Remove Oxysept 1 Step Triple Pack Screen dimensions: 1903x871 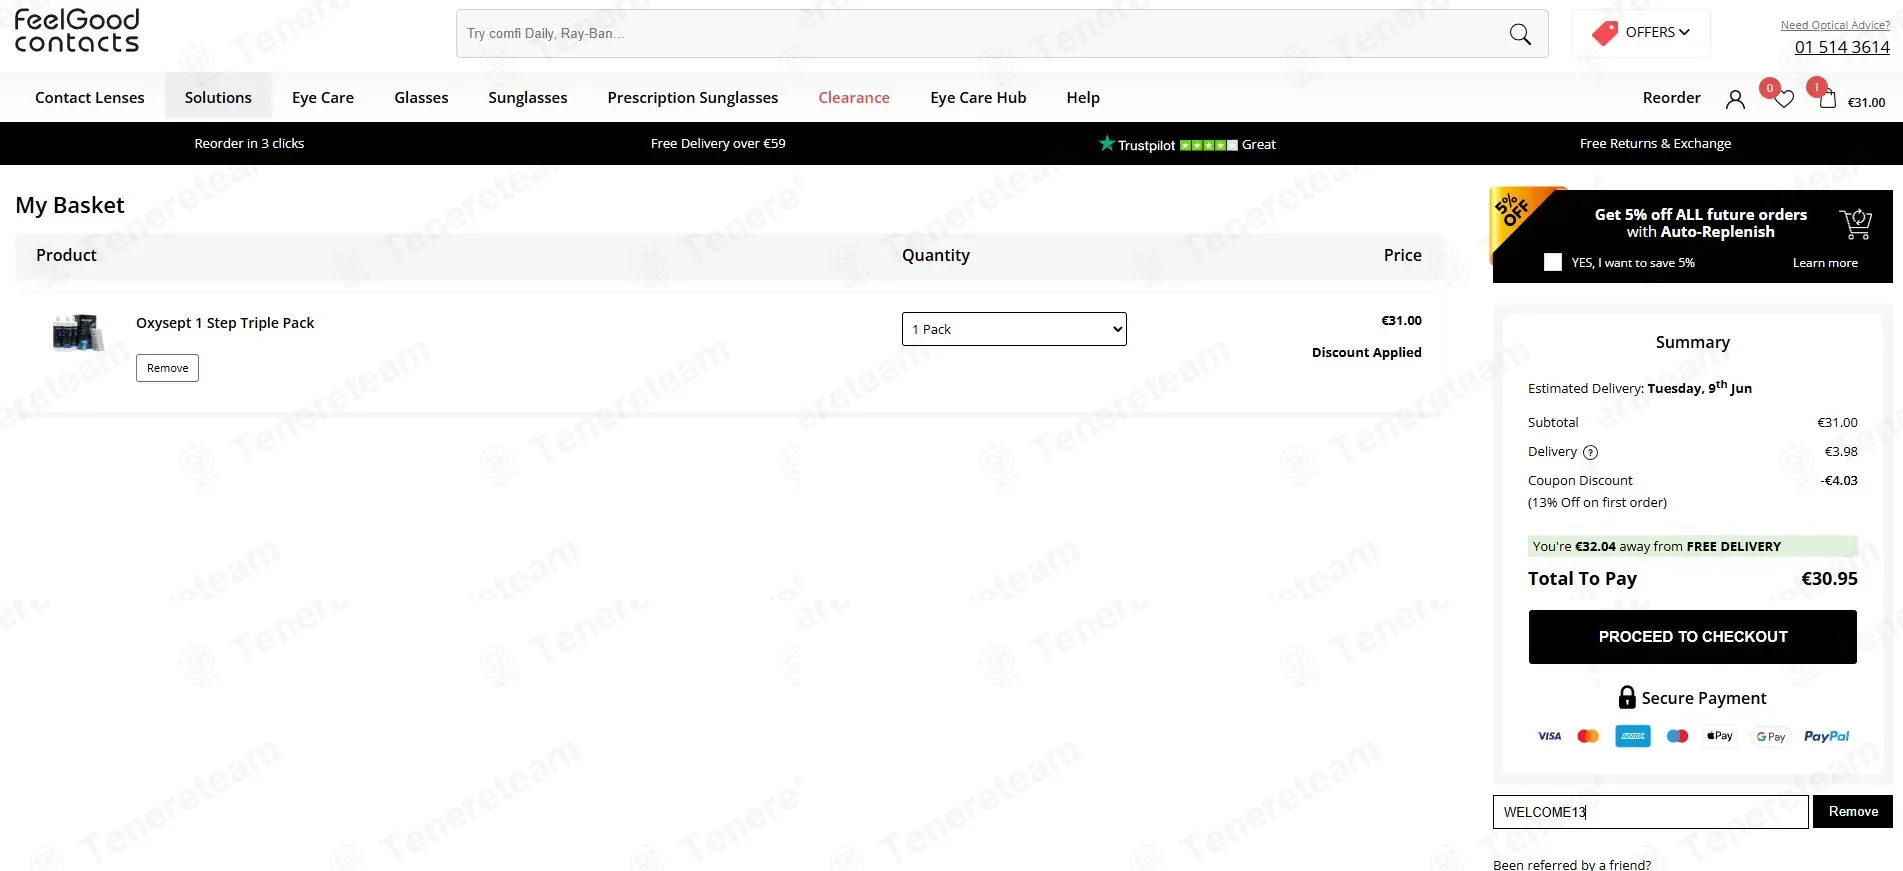pyautogui.click(x=167, y=368)
